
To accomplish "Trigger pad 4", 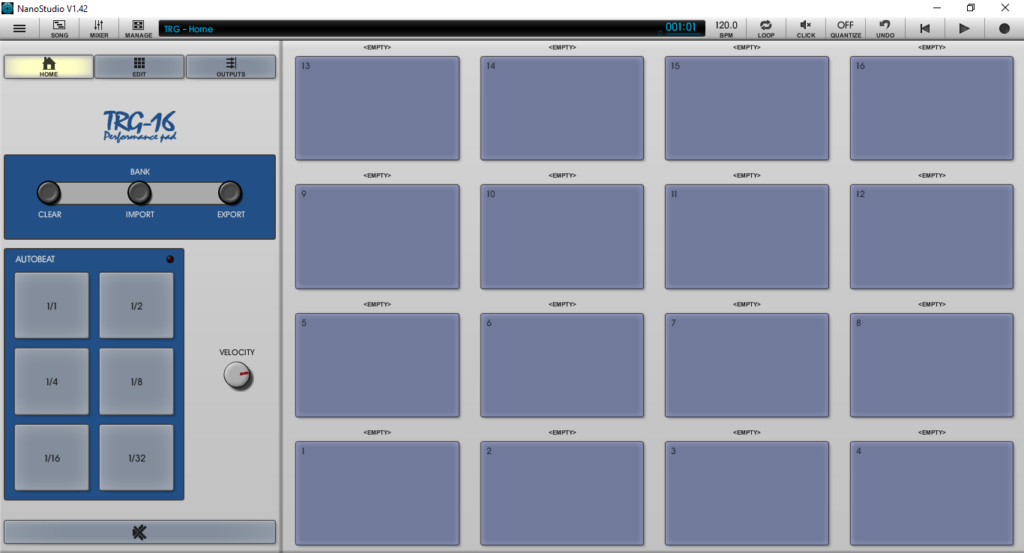I will pyautogui.click(x=932, y=493).
